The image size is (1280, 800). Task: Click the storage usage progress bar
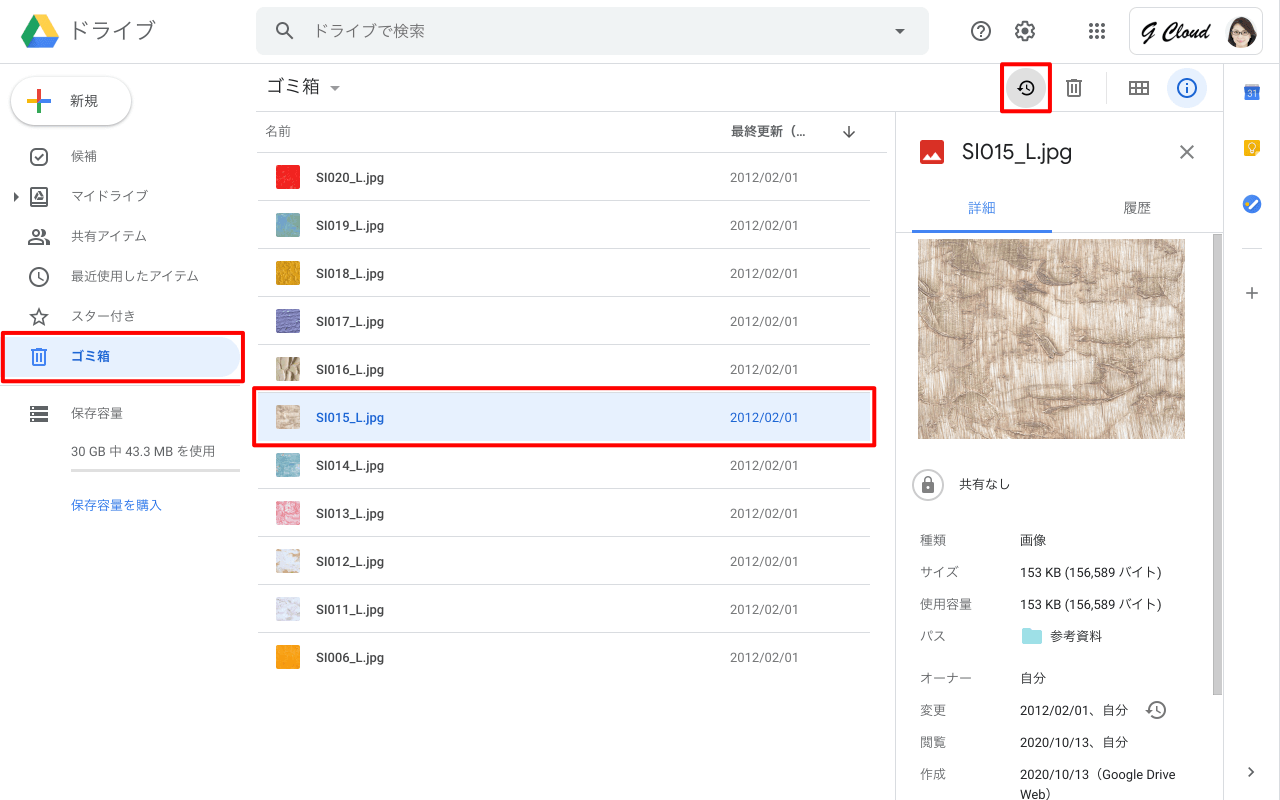pos(155,470)
